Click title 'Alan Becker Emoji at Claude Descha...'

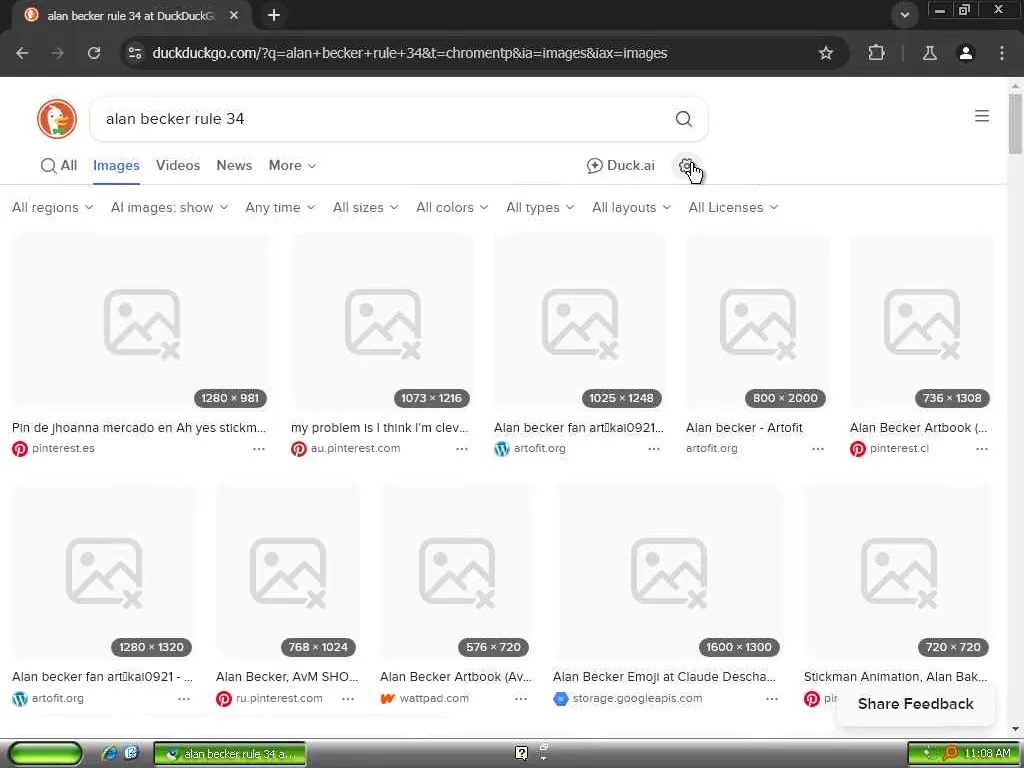click(x=664, y=677)
